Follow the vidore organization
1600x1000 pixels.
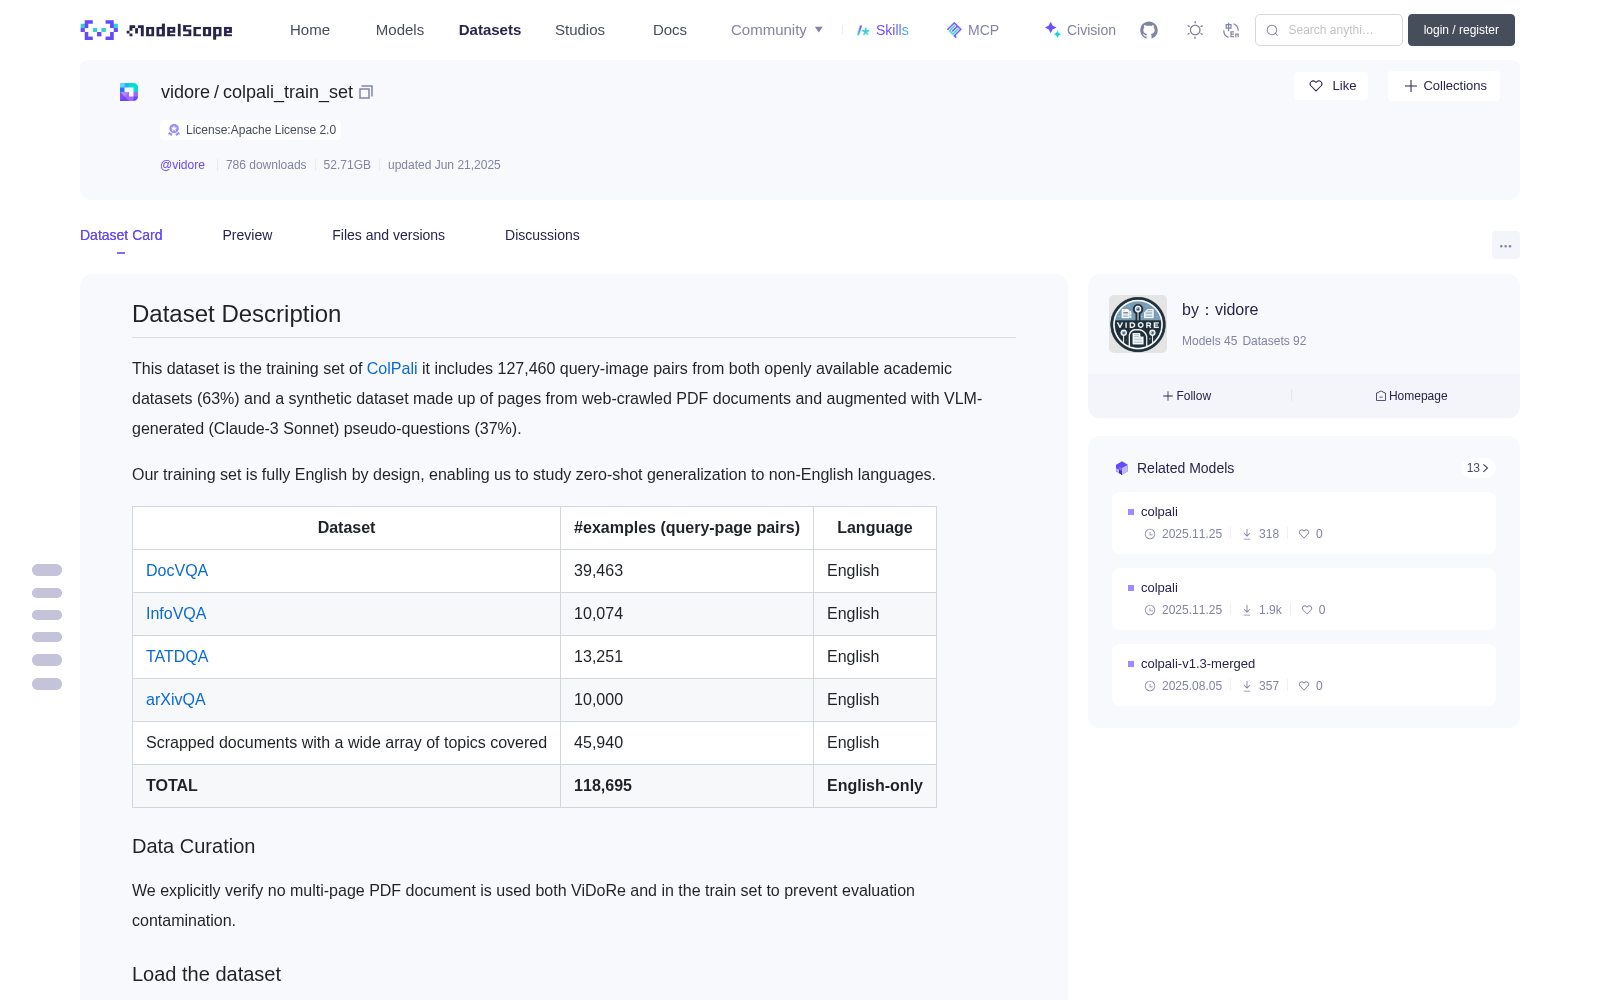pos(1187,396)
